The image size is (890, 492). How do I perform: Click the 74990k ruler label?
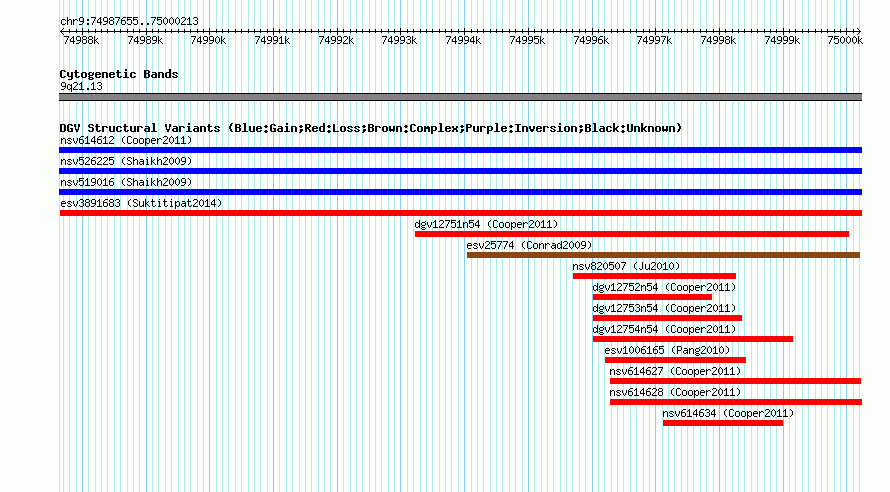click(208, 40)
